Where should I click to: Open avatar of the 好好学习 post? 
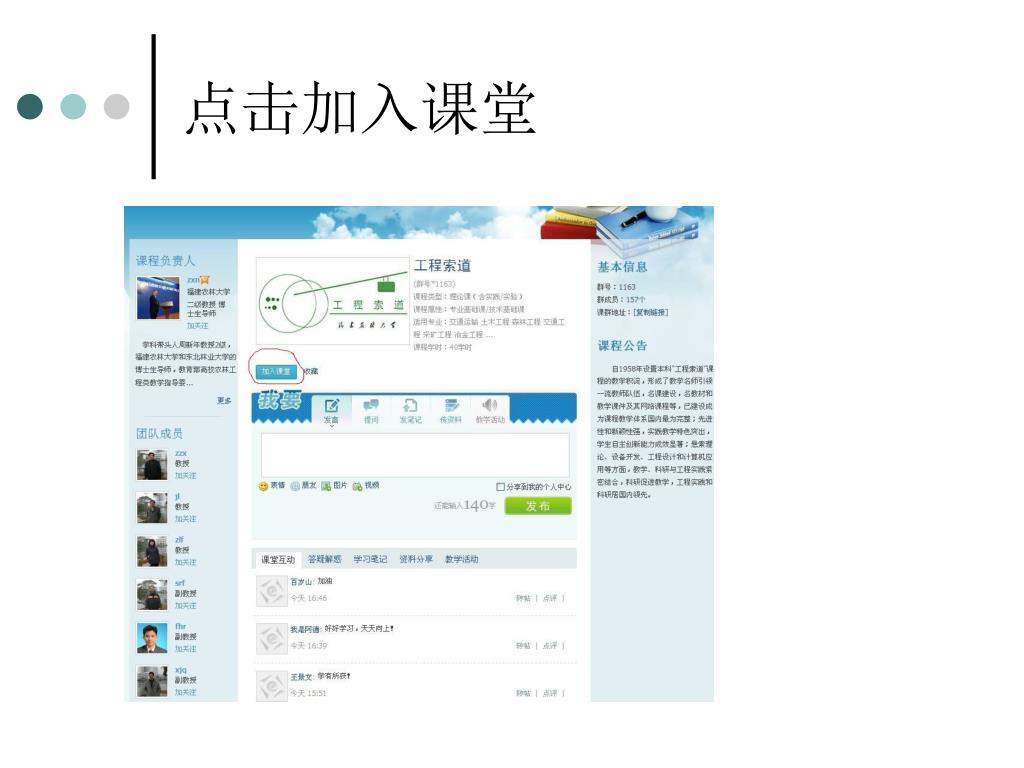click(272, 639)
